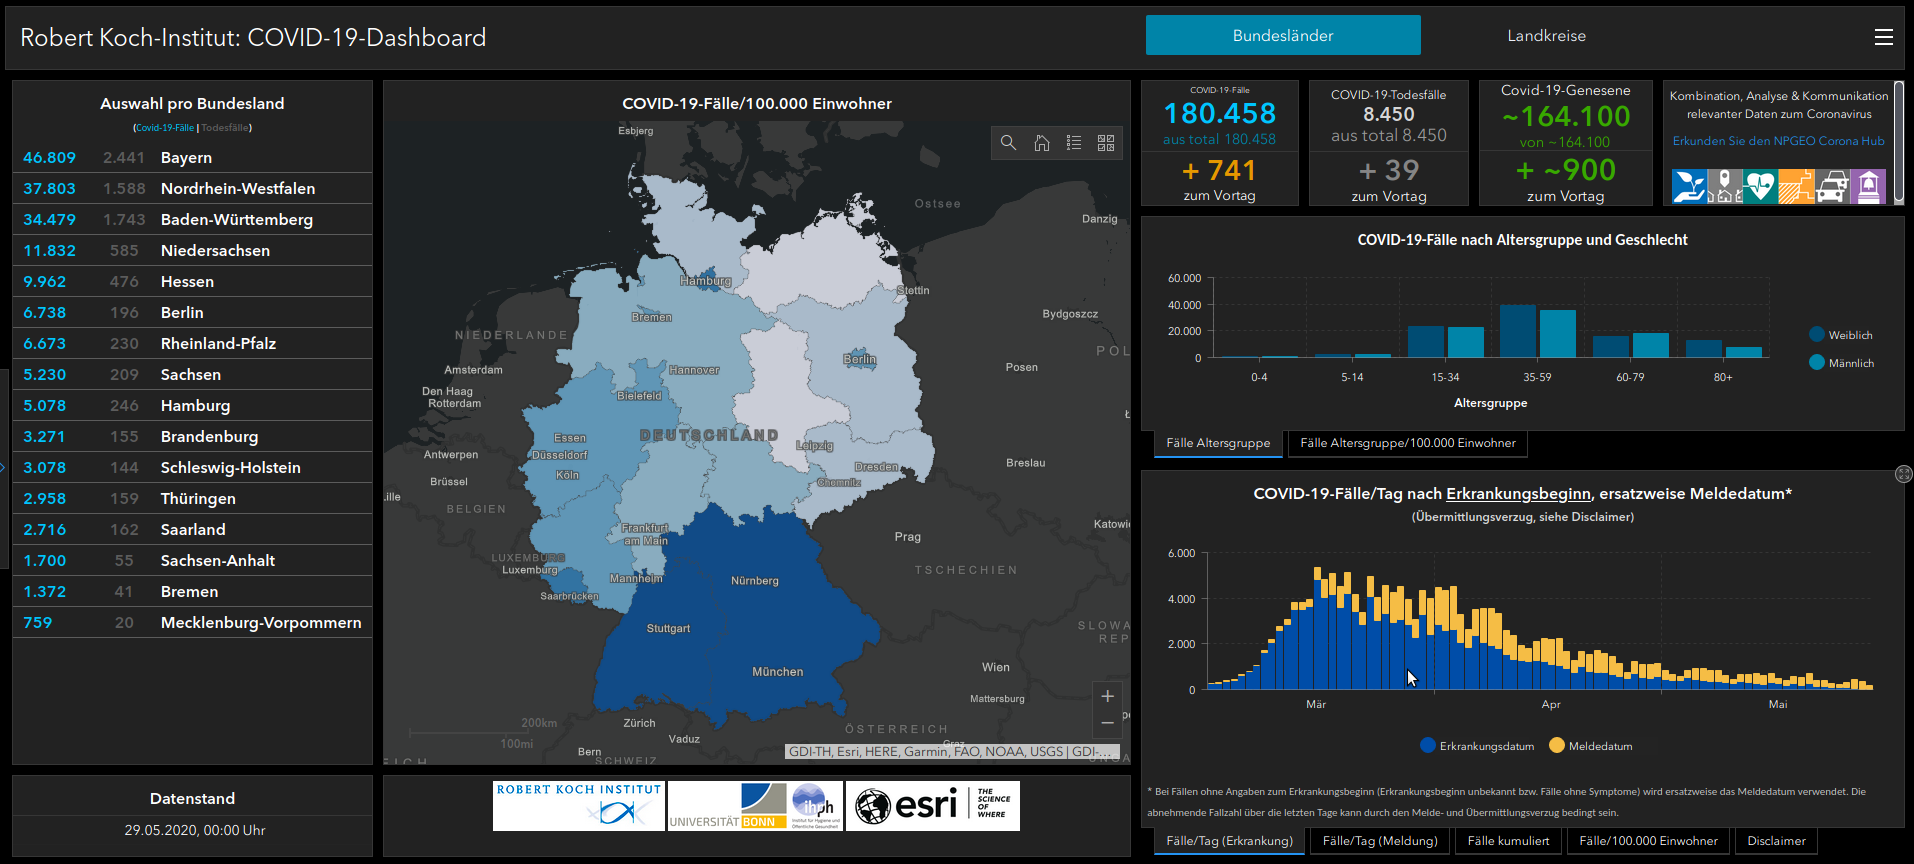Show the map legend list
Screen dimensions: 1914x864
point(1074,143)
